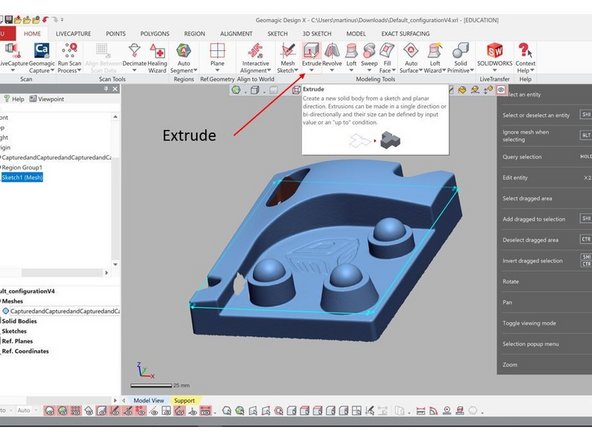The height and width of the screenshot is (444, 592).
Task: Click the LiveCapture scan icon
Action: 12,50
